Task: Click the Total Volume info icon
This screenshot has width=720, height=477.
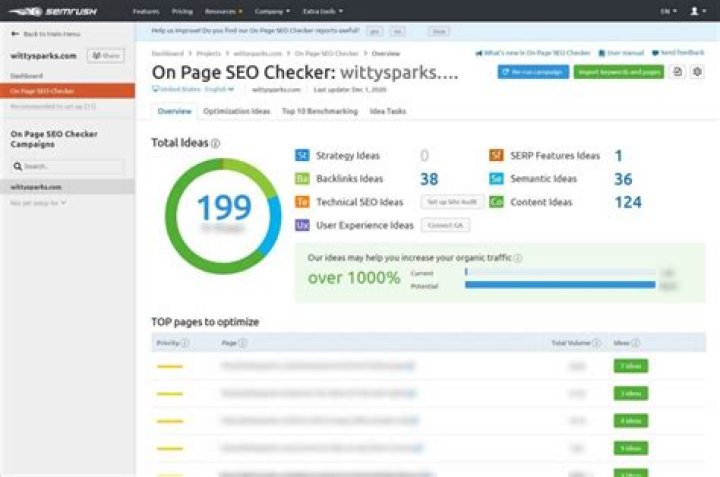Action: (596, 343)
